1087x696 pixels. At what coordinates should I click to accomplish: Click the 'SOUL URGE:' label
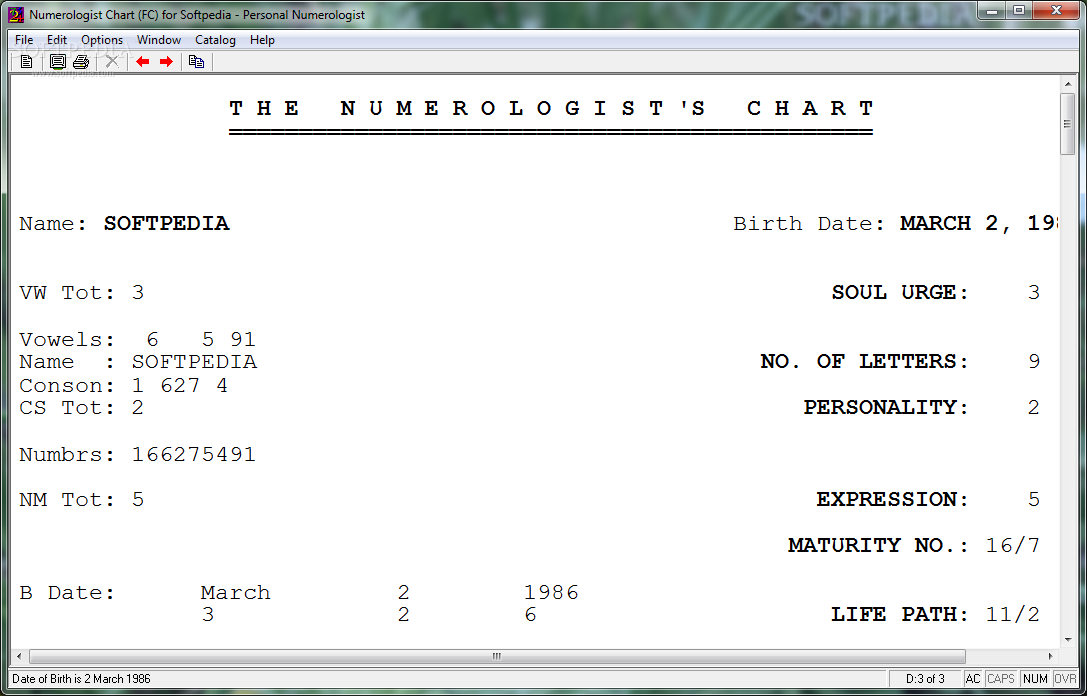coord(900,293)
